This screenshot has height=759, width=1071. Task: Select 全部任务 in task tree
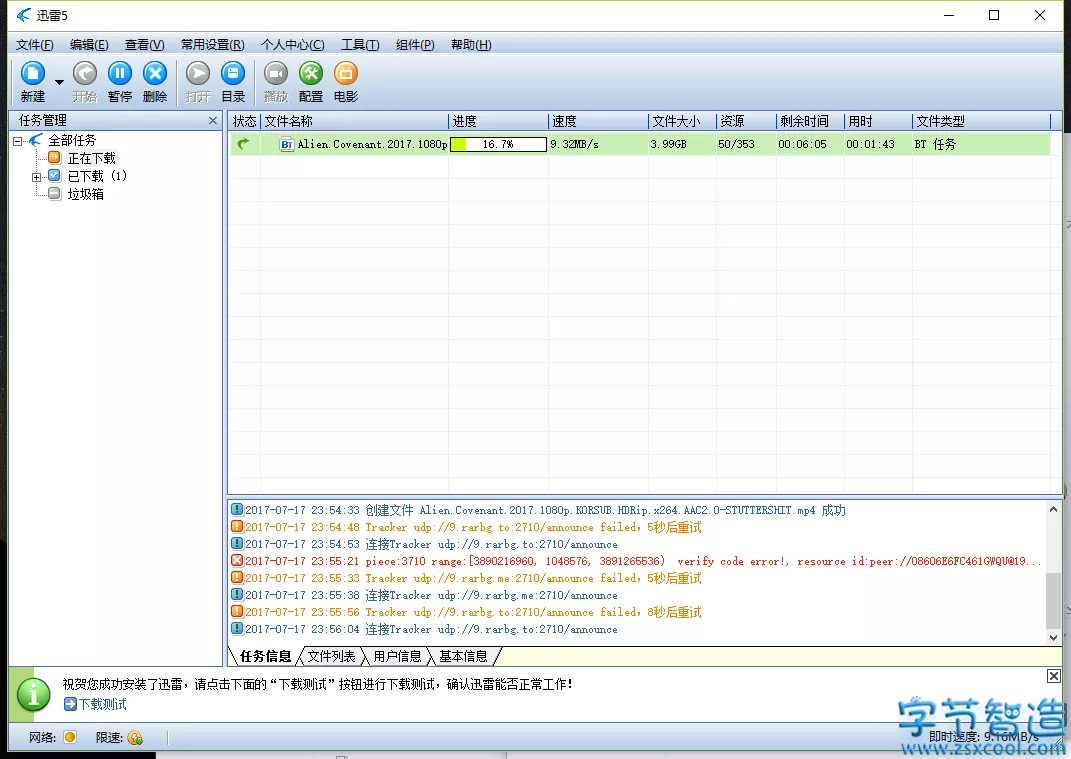coord(72,141)
